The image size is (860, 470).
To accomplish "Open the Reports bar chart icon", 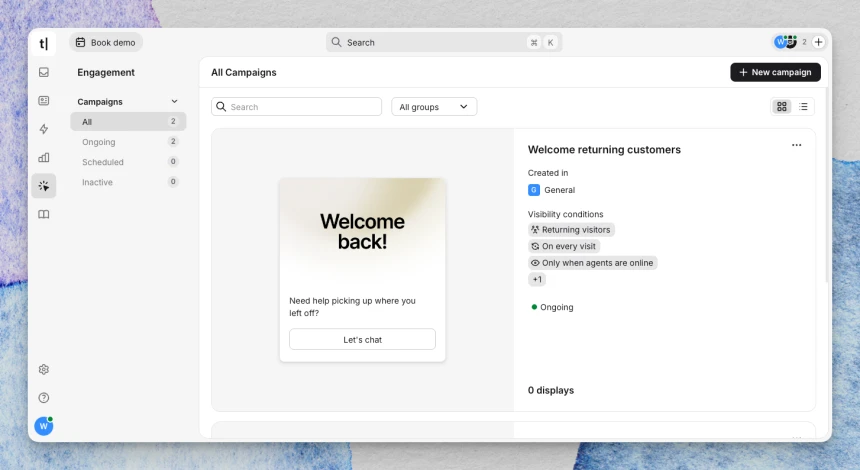I will 44,157.
